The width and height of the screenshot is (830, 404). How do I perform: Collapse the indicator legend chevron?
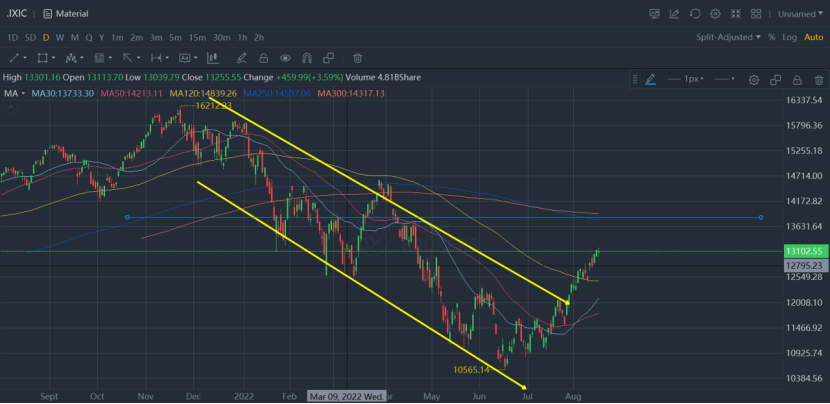click(11, 107)
